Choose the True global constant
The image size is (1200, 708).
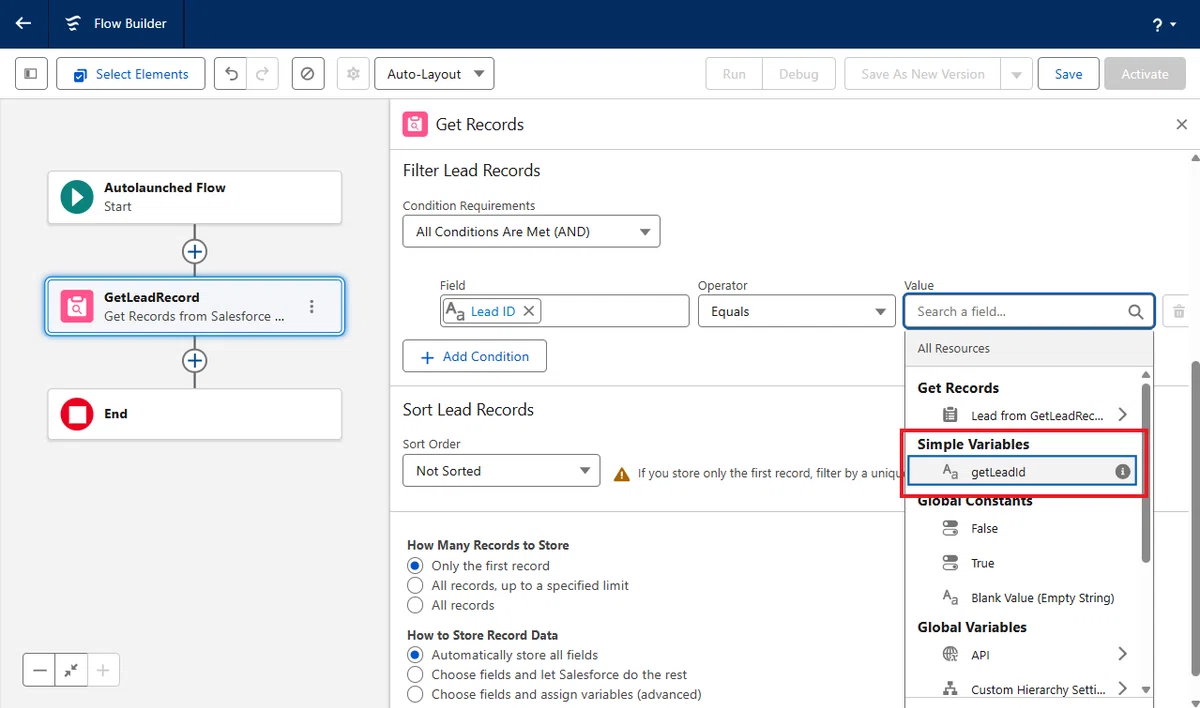(x=1023, y=563)
